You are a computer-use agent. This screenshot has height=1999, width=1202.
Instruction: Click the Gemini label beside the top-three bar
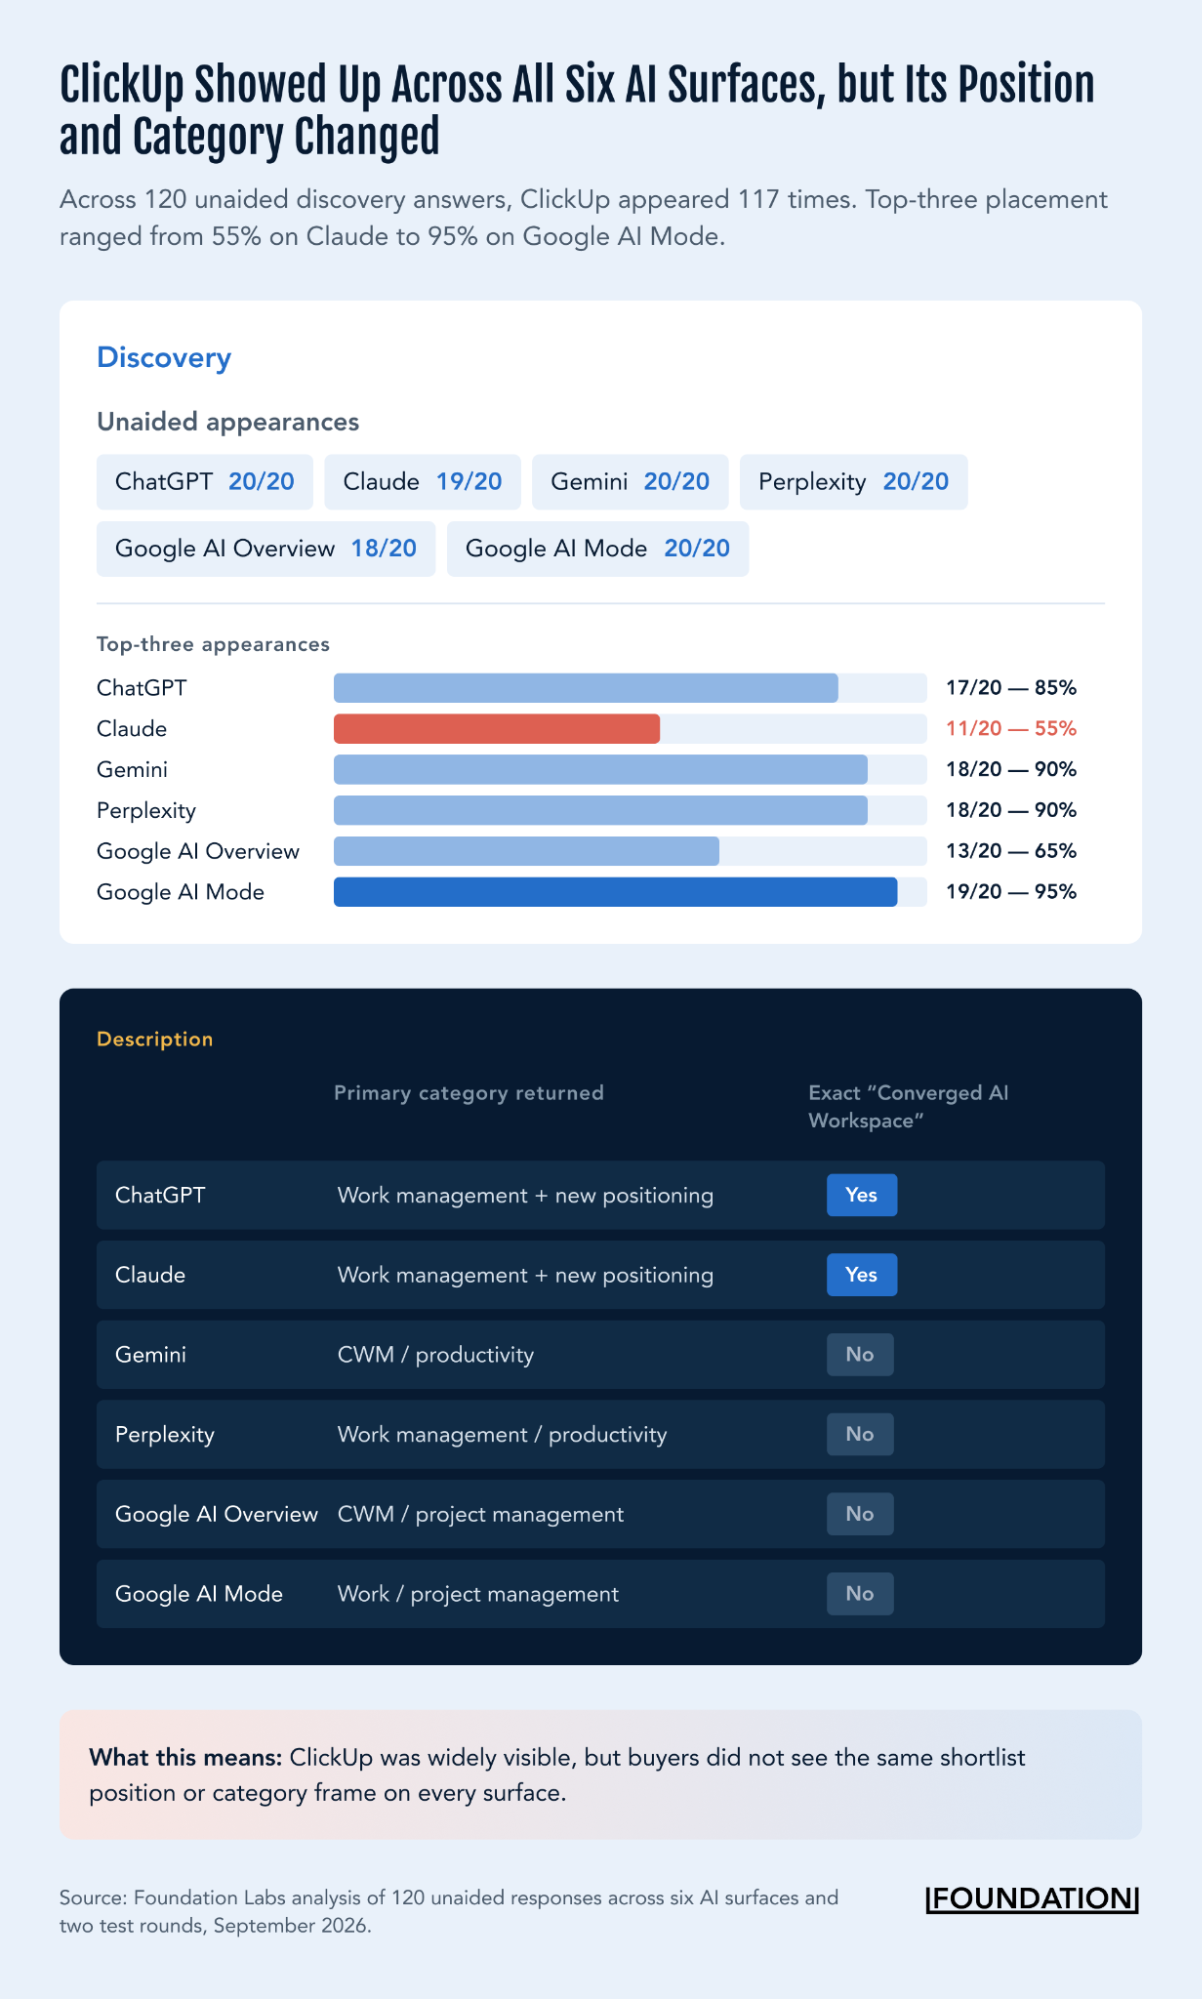point(132,770)
